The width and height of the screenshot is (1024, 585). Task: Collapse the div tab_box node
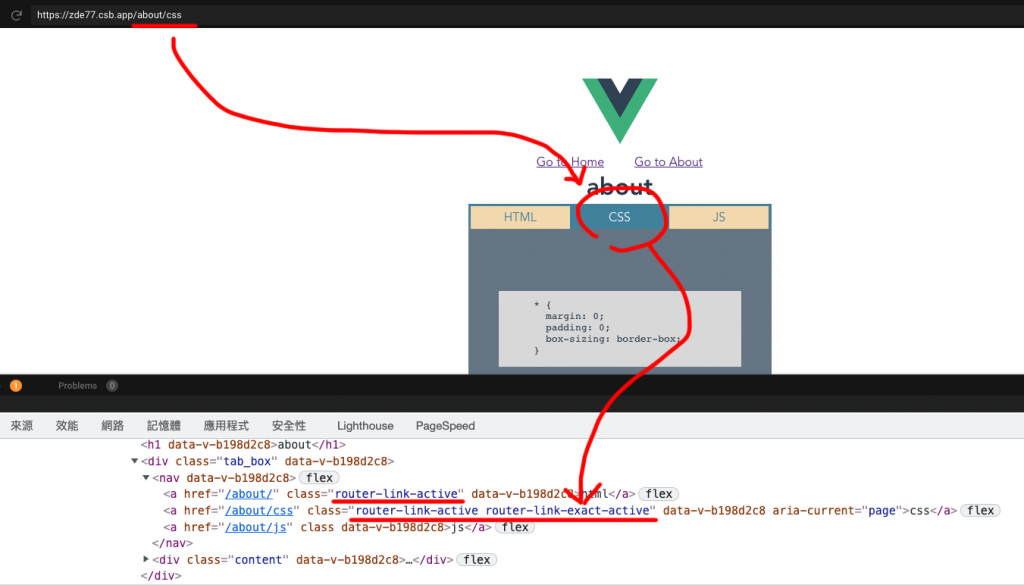click(135, 461)
